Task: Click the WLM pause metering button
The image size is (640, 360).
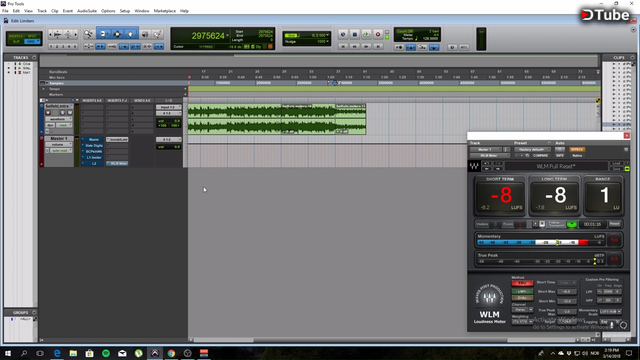Action: pos(542,224)
